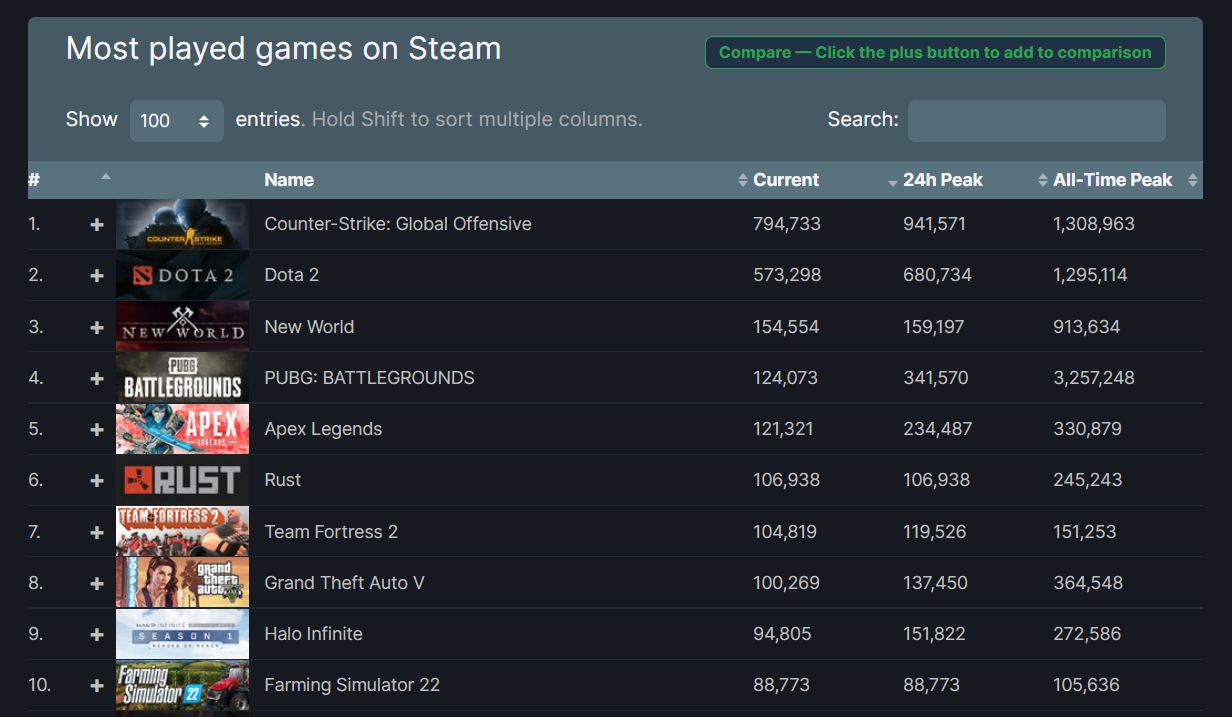1232x717 pixels.
Task: Open the Rust logo thumbnail
Action: pos(182,480)
